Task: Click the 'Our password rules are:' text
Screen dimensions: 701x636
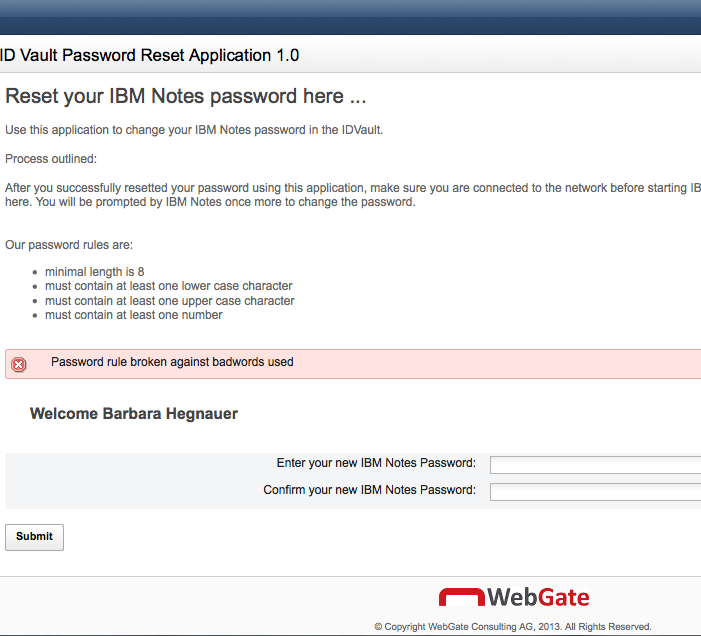Action: click(69, 245)
